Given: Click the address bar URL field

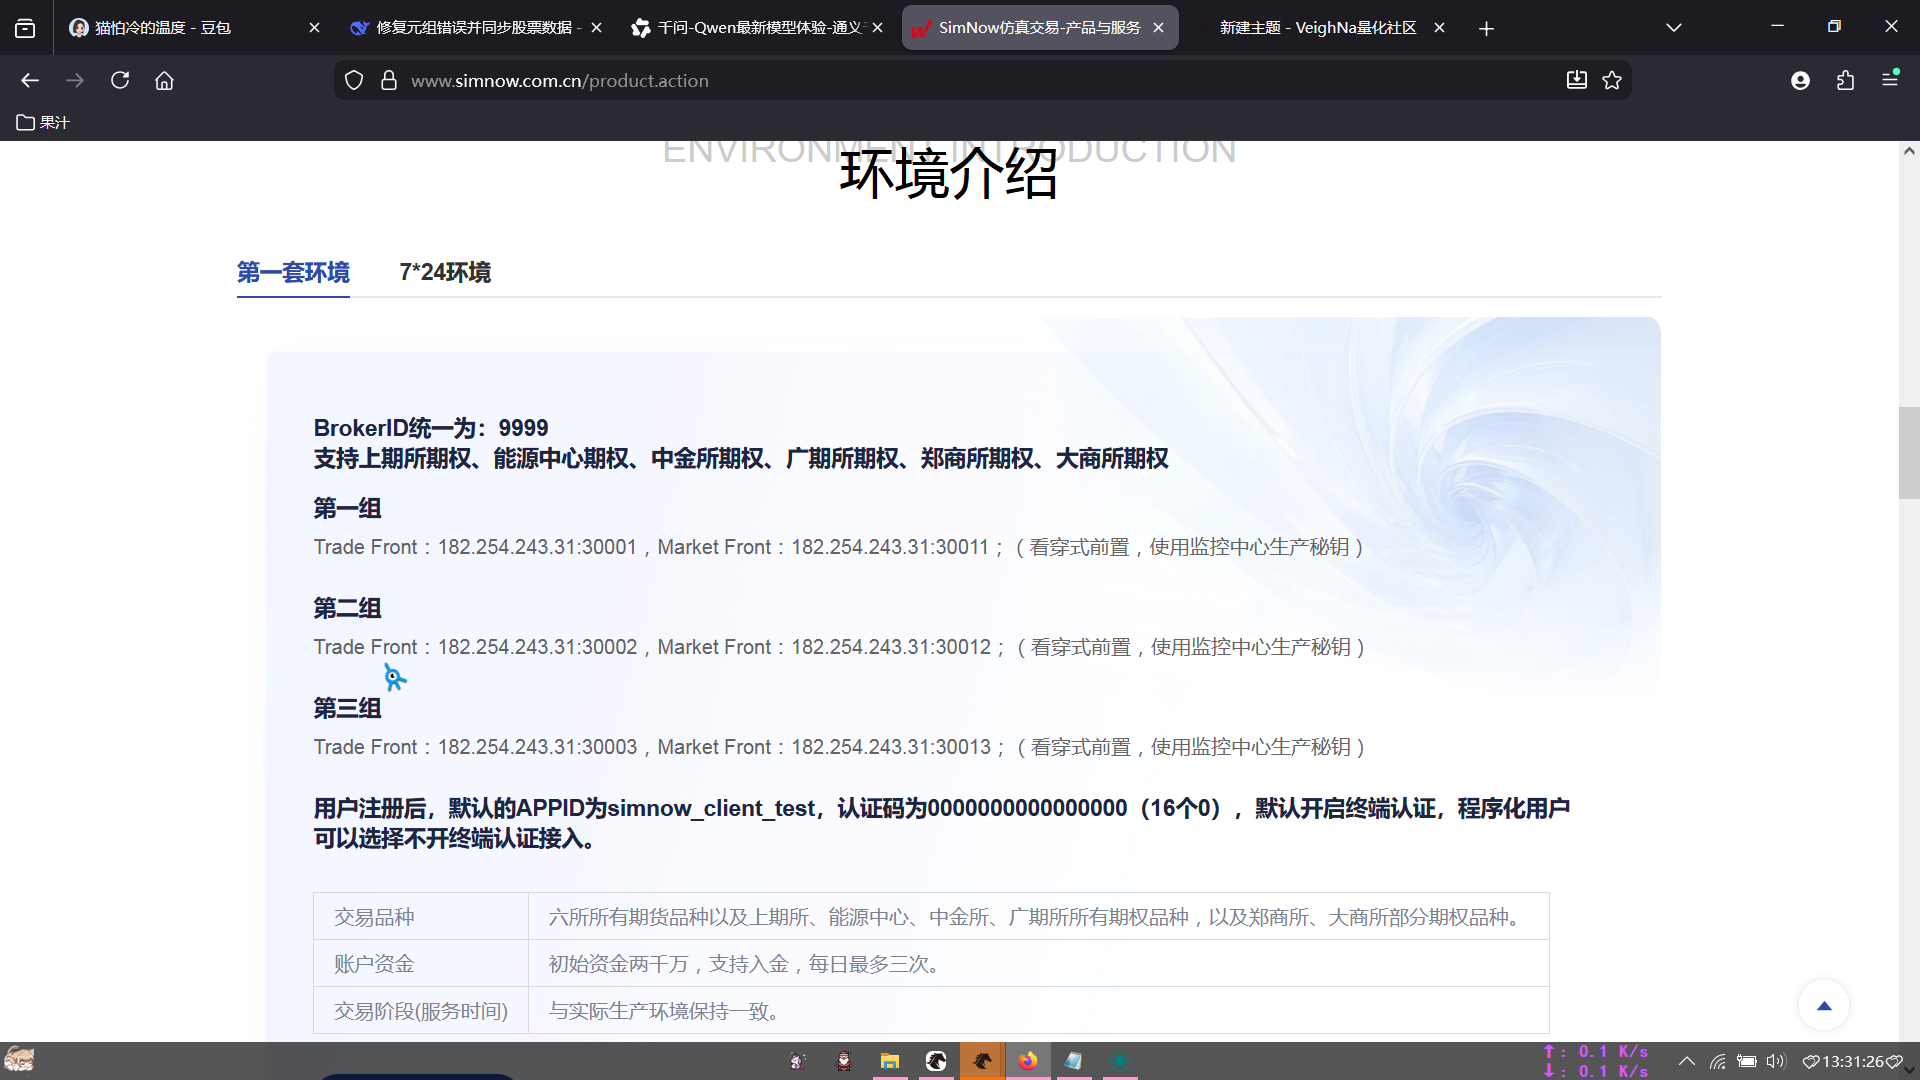Looking at the screenshot, I should click(900, 80).
